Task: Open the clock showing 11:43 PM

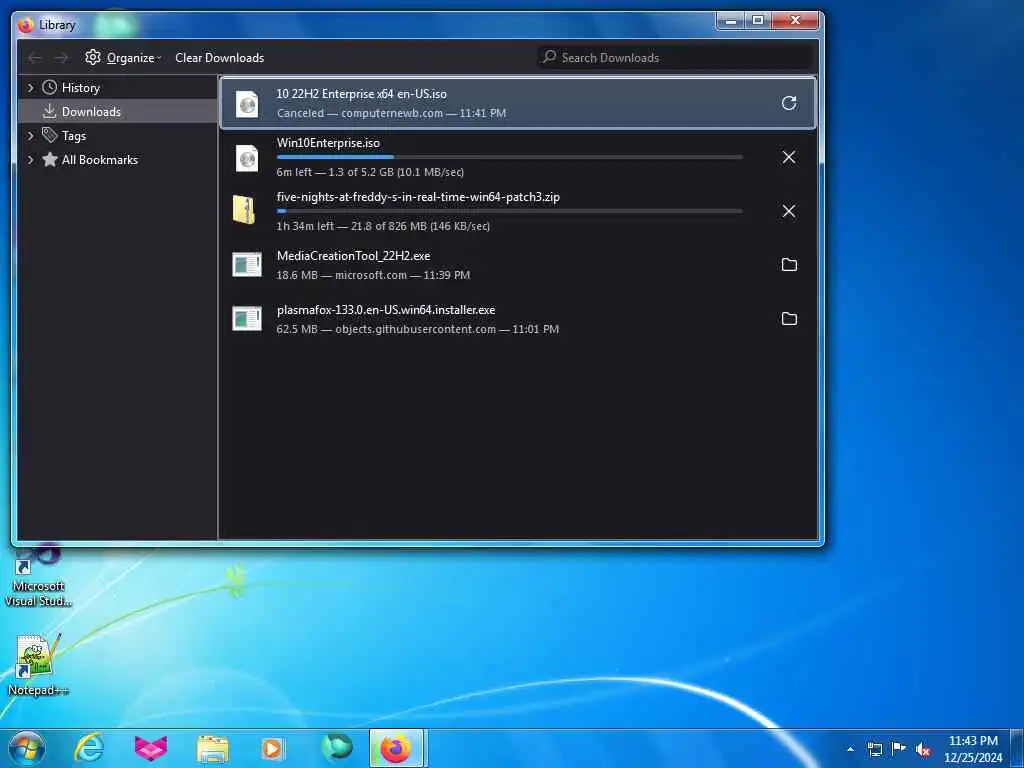Action: 973,749
